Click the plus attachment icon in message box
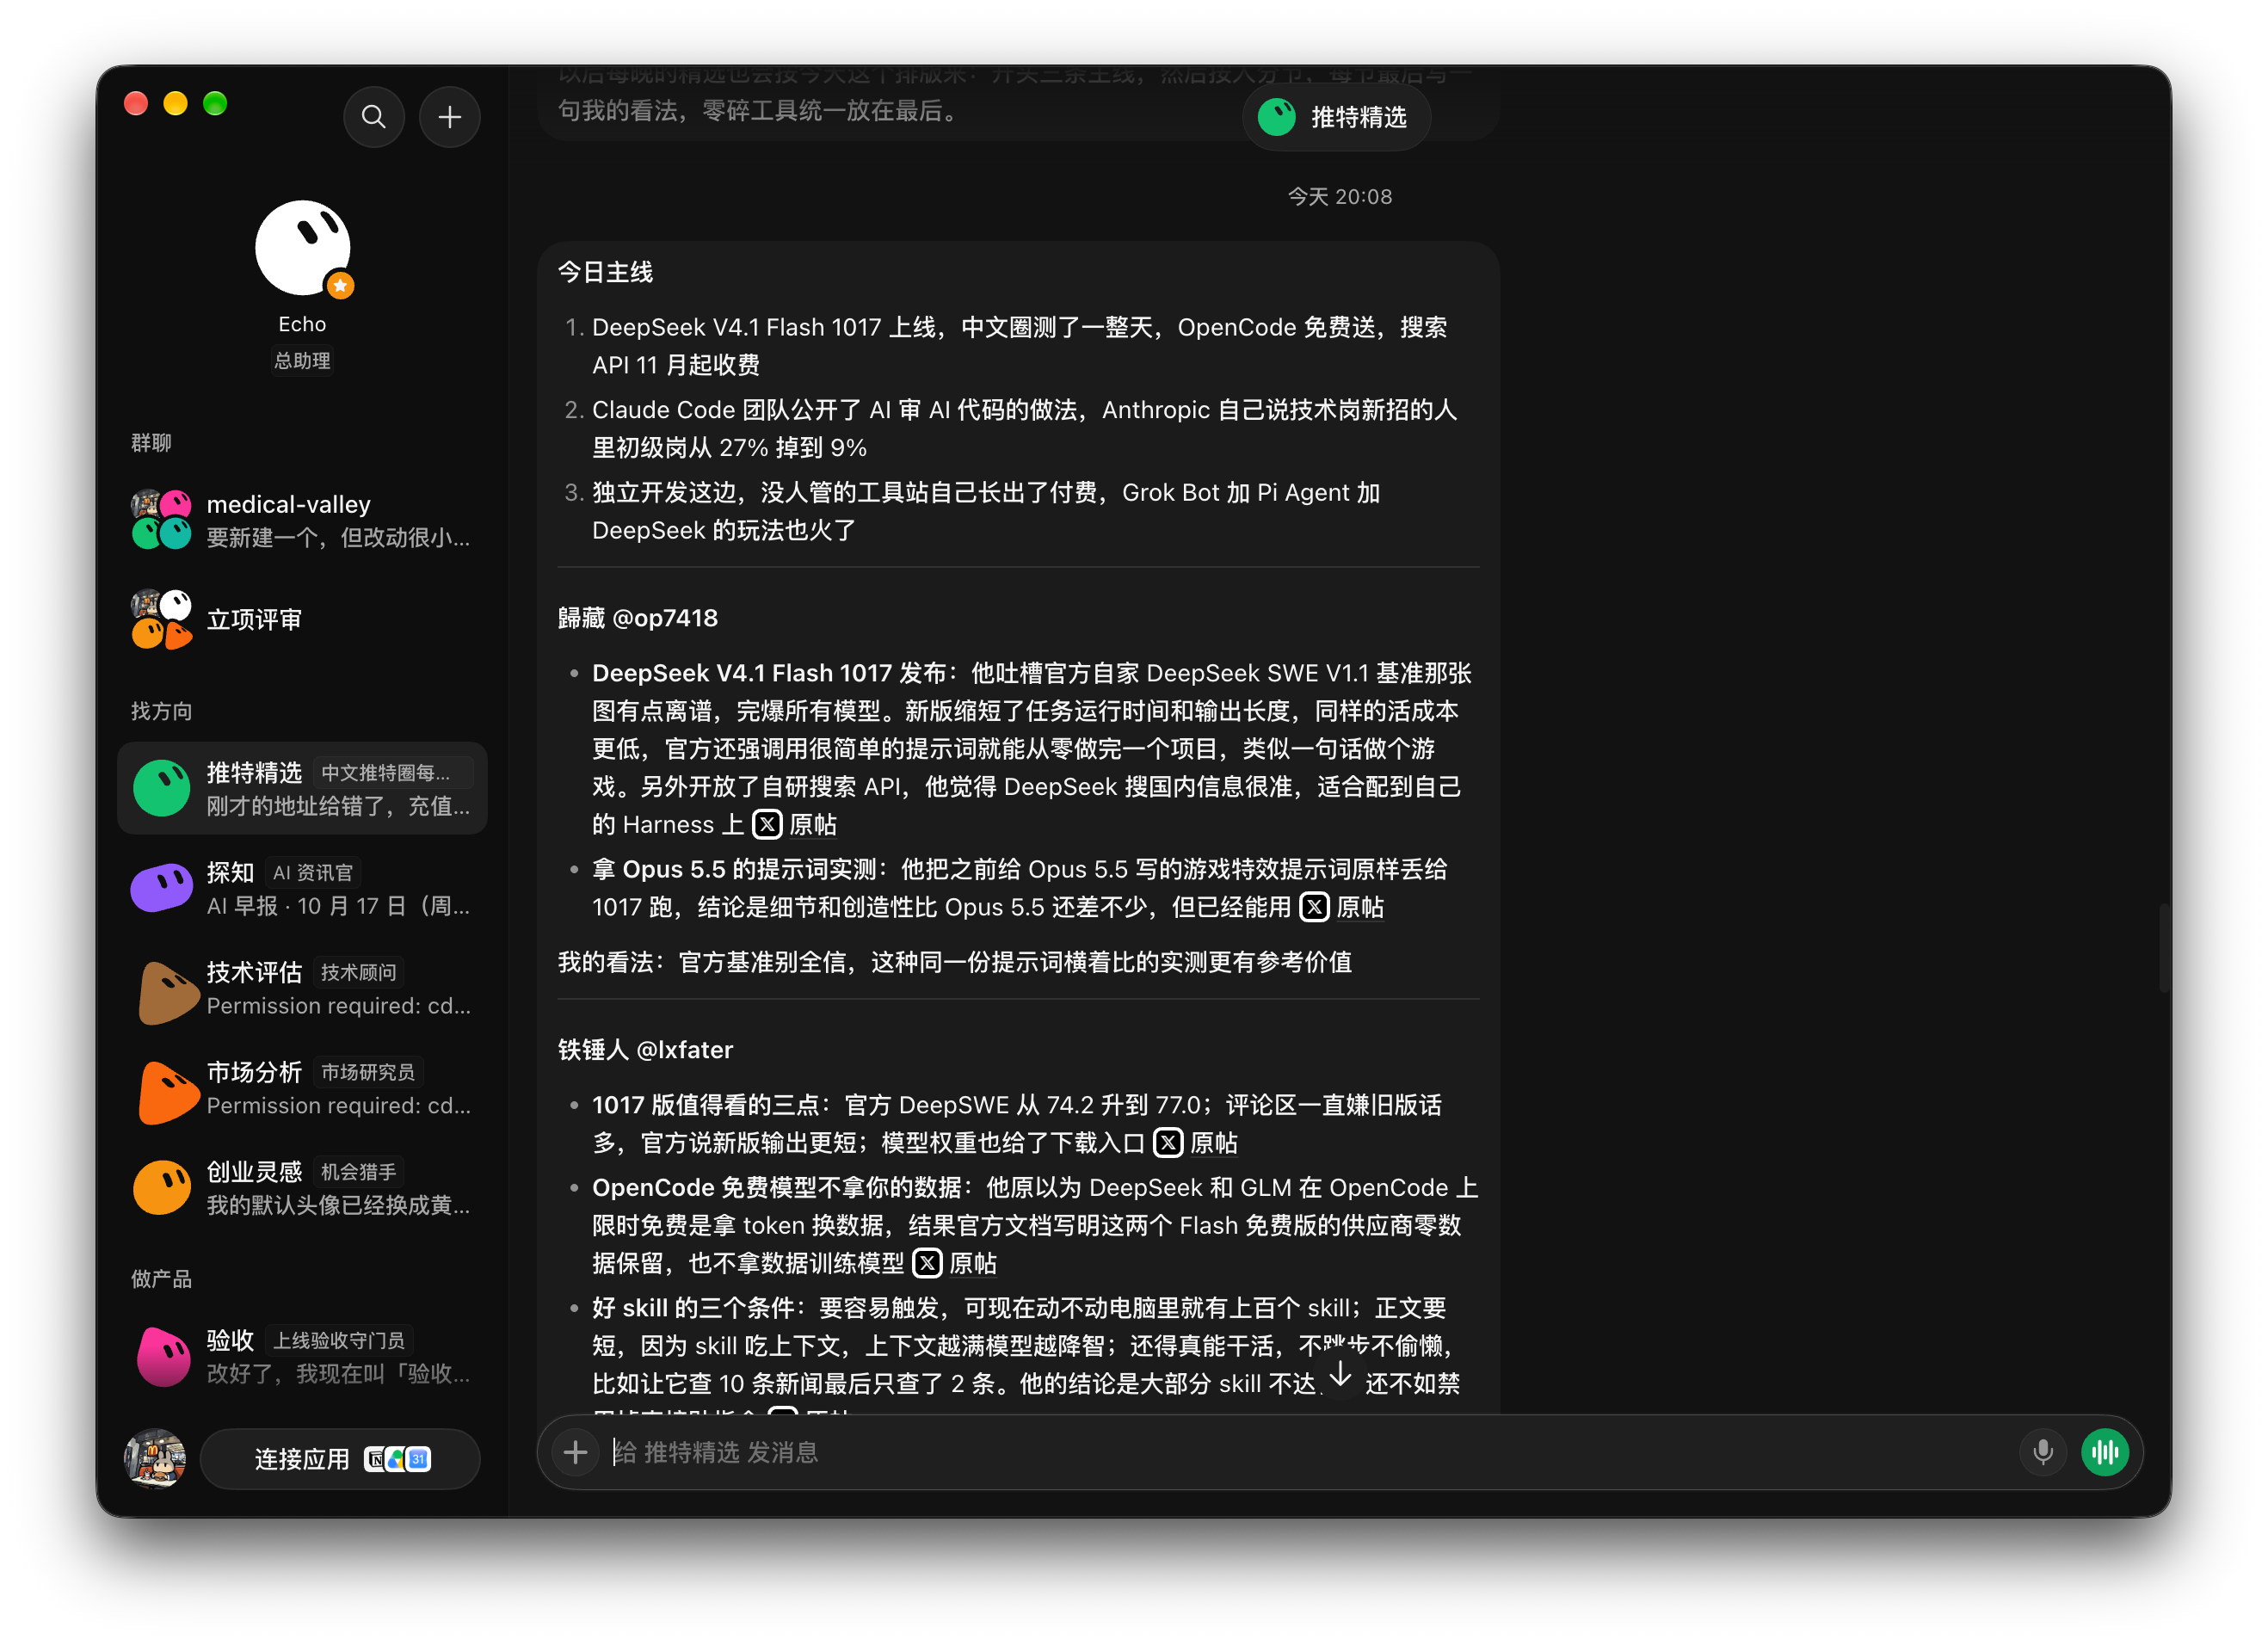 575,1451
